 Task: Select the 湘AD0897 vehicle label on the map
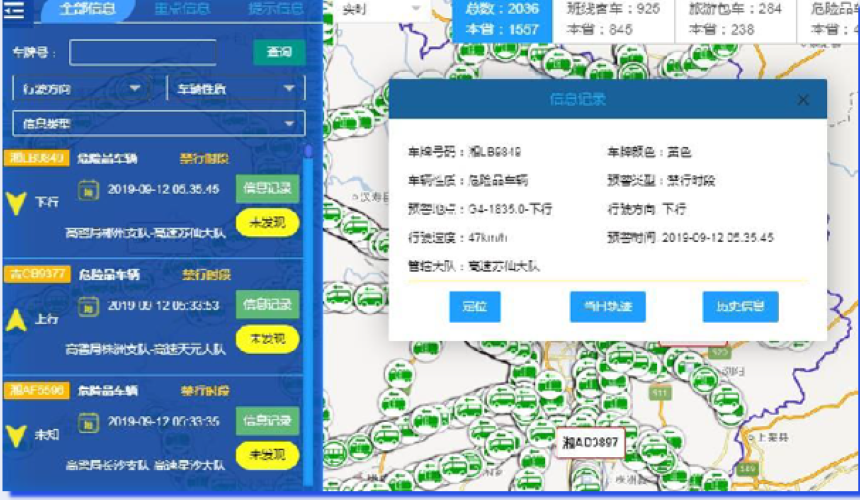pyautogui.click(x=590, y=442)
